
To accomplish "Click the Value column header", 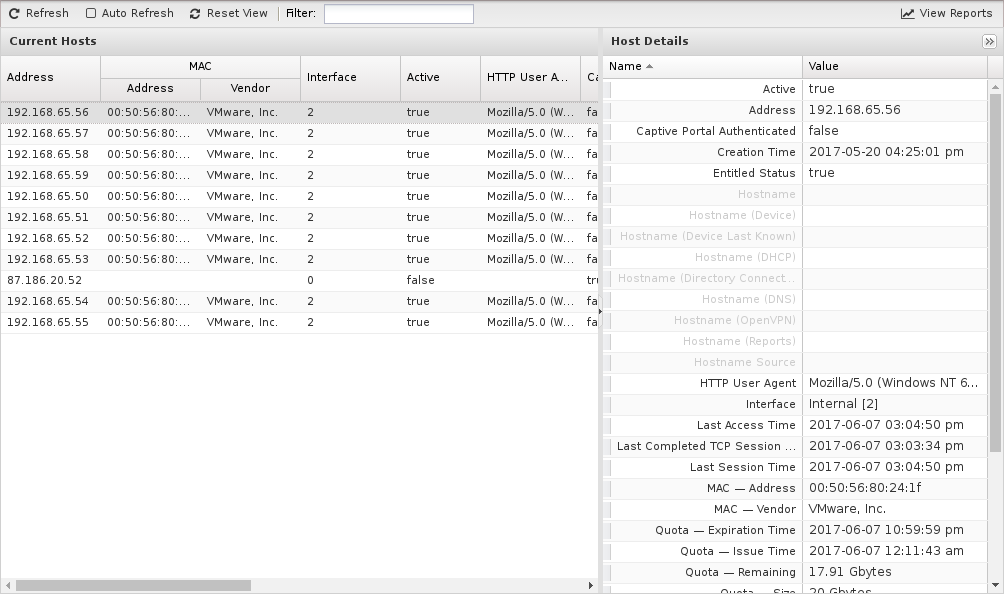I will click(894, 67).
